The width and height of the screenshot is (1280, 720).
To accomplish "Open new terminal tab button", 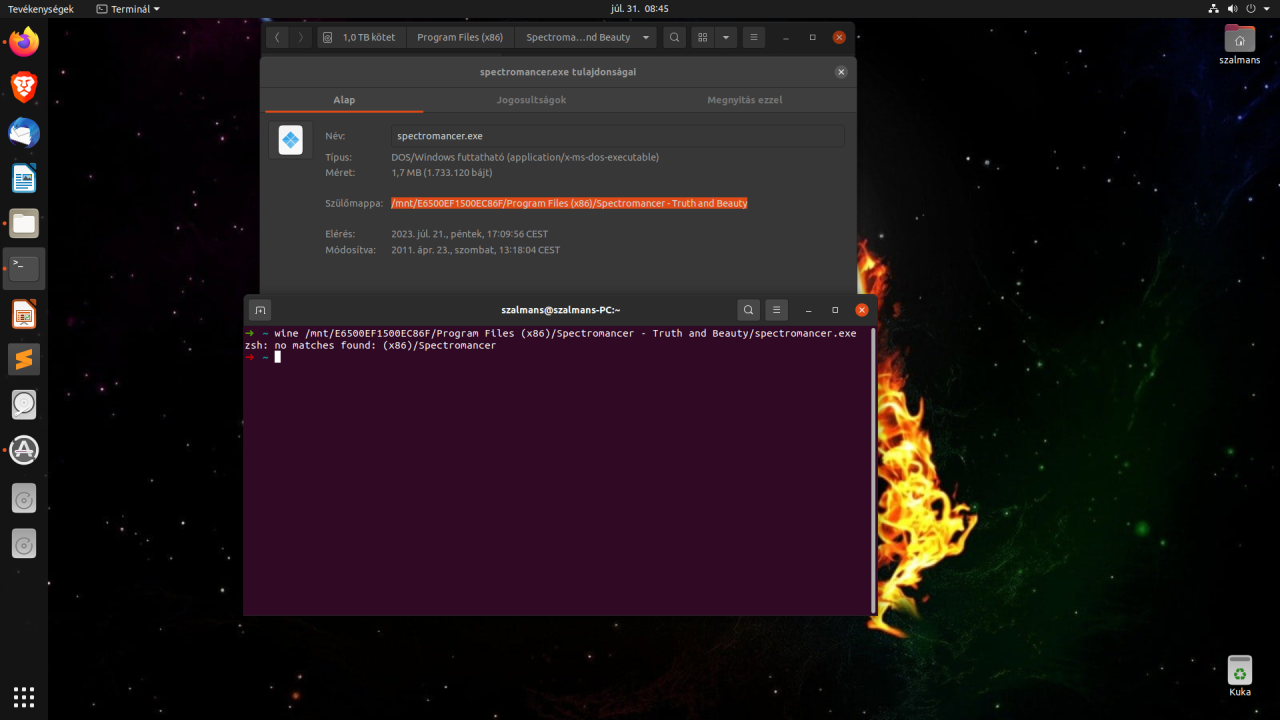I will click(x=259, y=310).
